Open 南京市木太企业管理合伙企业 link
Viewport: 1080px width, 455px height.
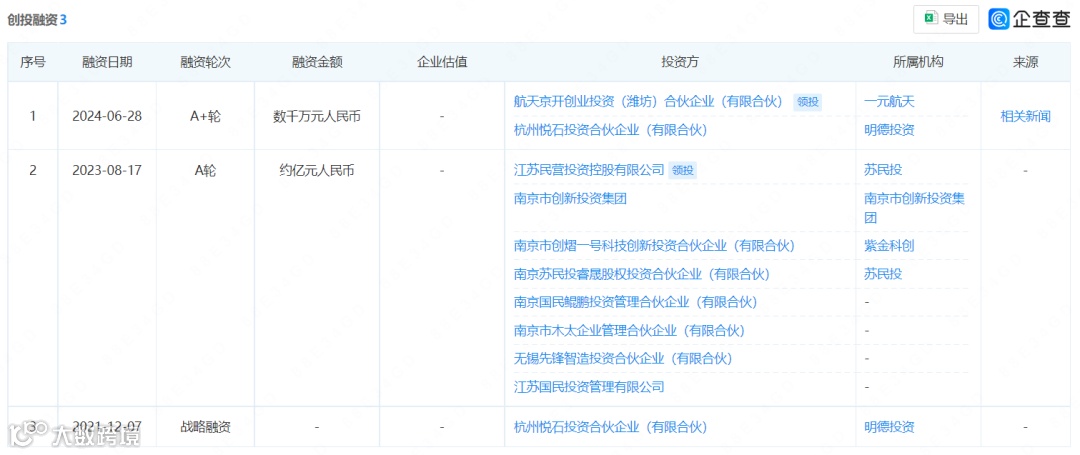pyautogui.click(x=630, y=330)
